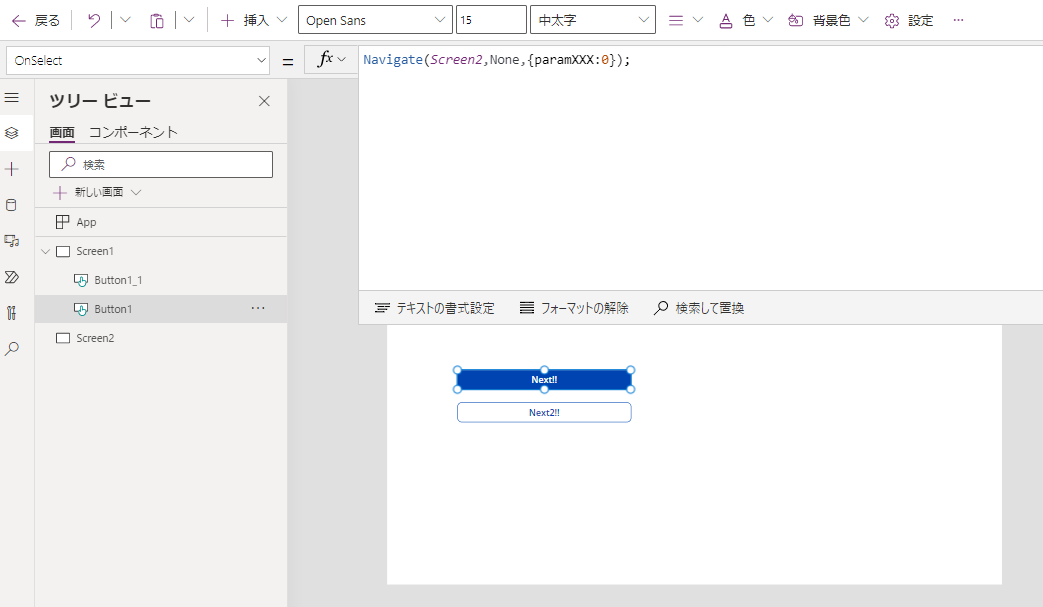Click the tree view 検索 search field
Viewport: 1043px width, 607px height.
(x=161, y=165)
